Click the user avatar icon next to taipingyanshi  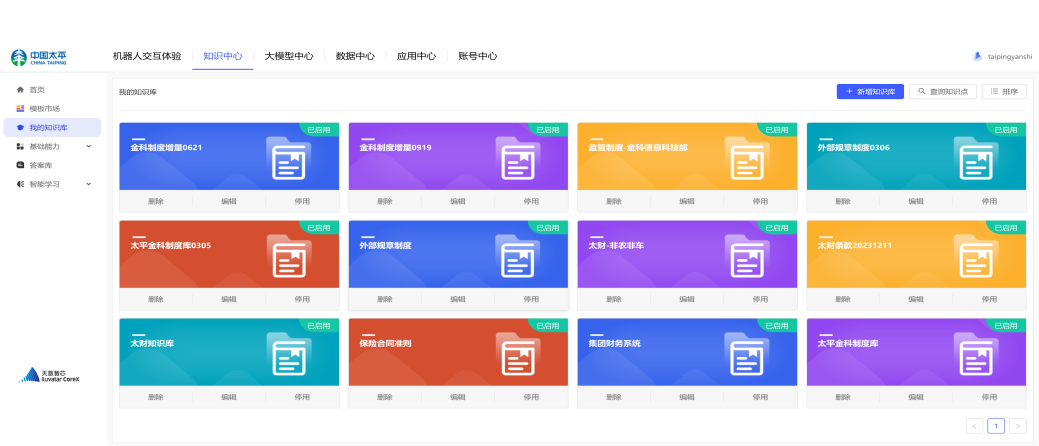977,56
